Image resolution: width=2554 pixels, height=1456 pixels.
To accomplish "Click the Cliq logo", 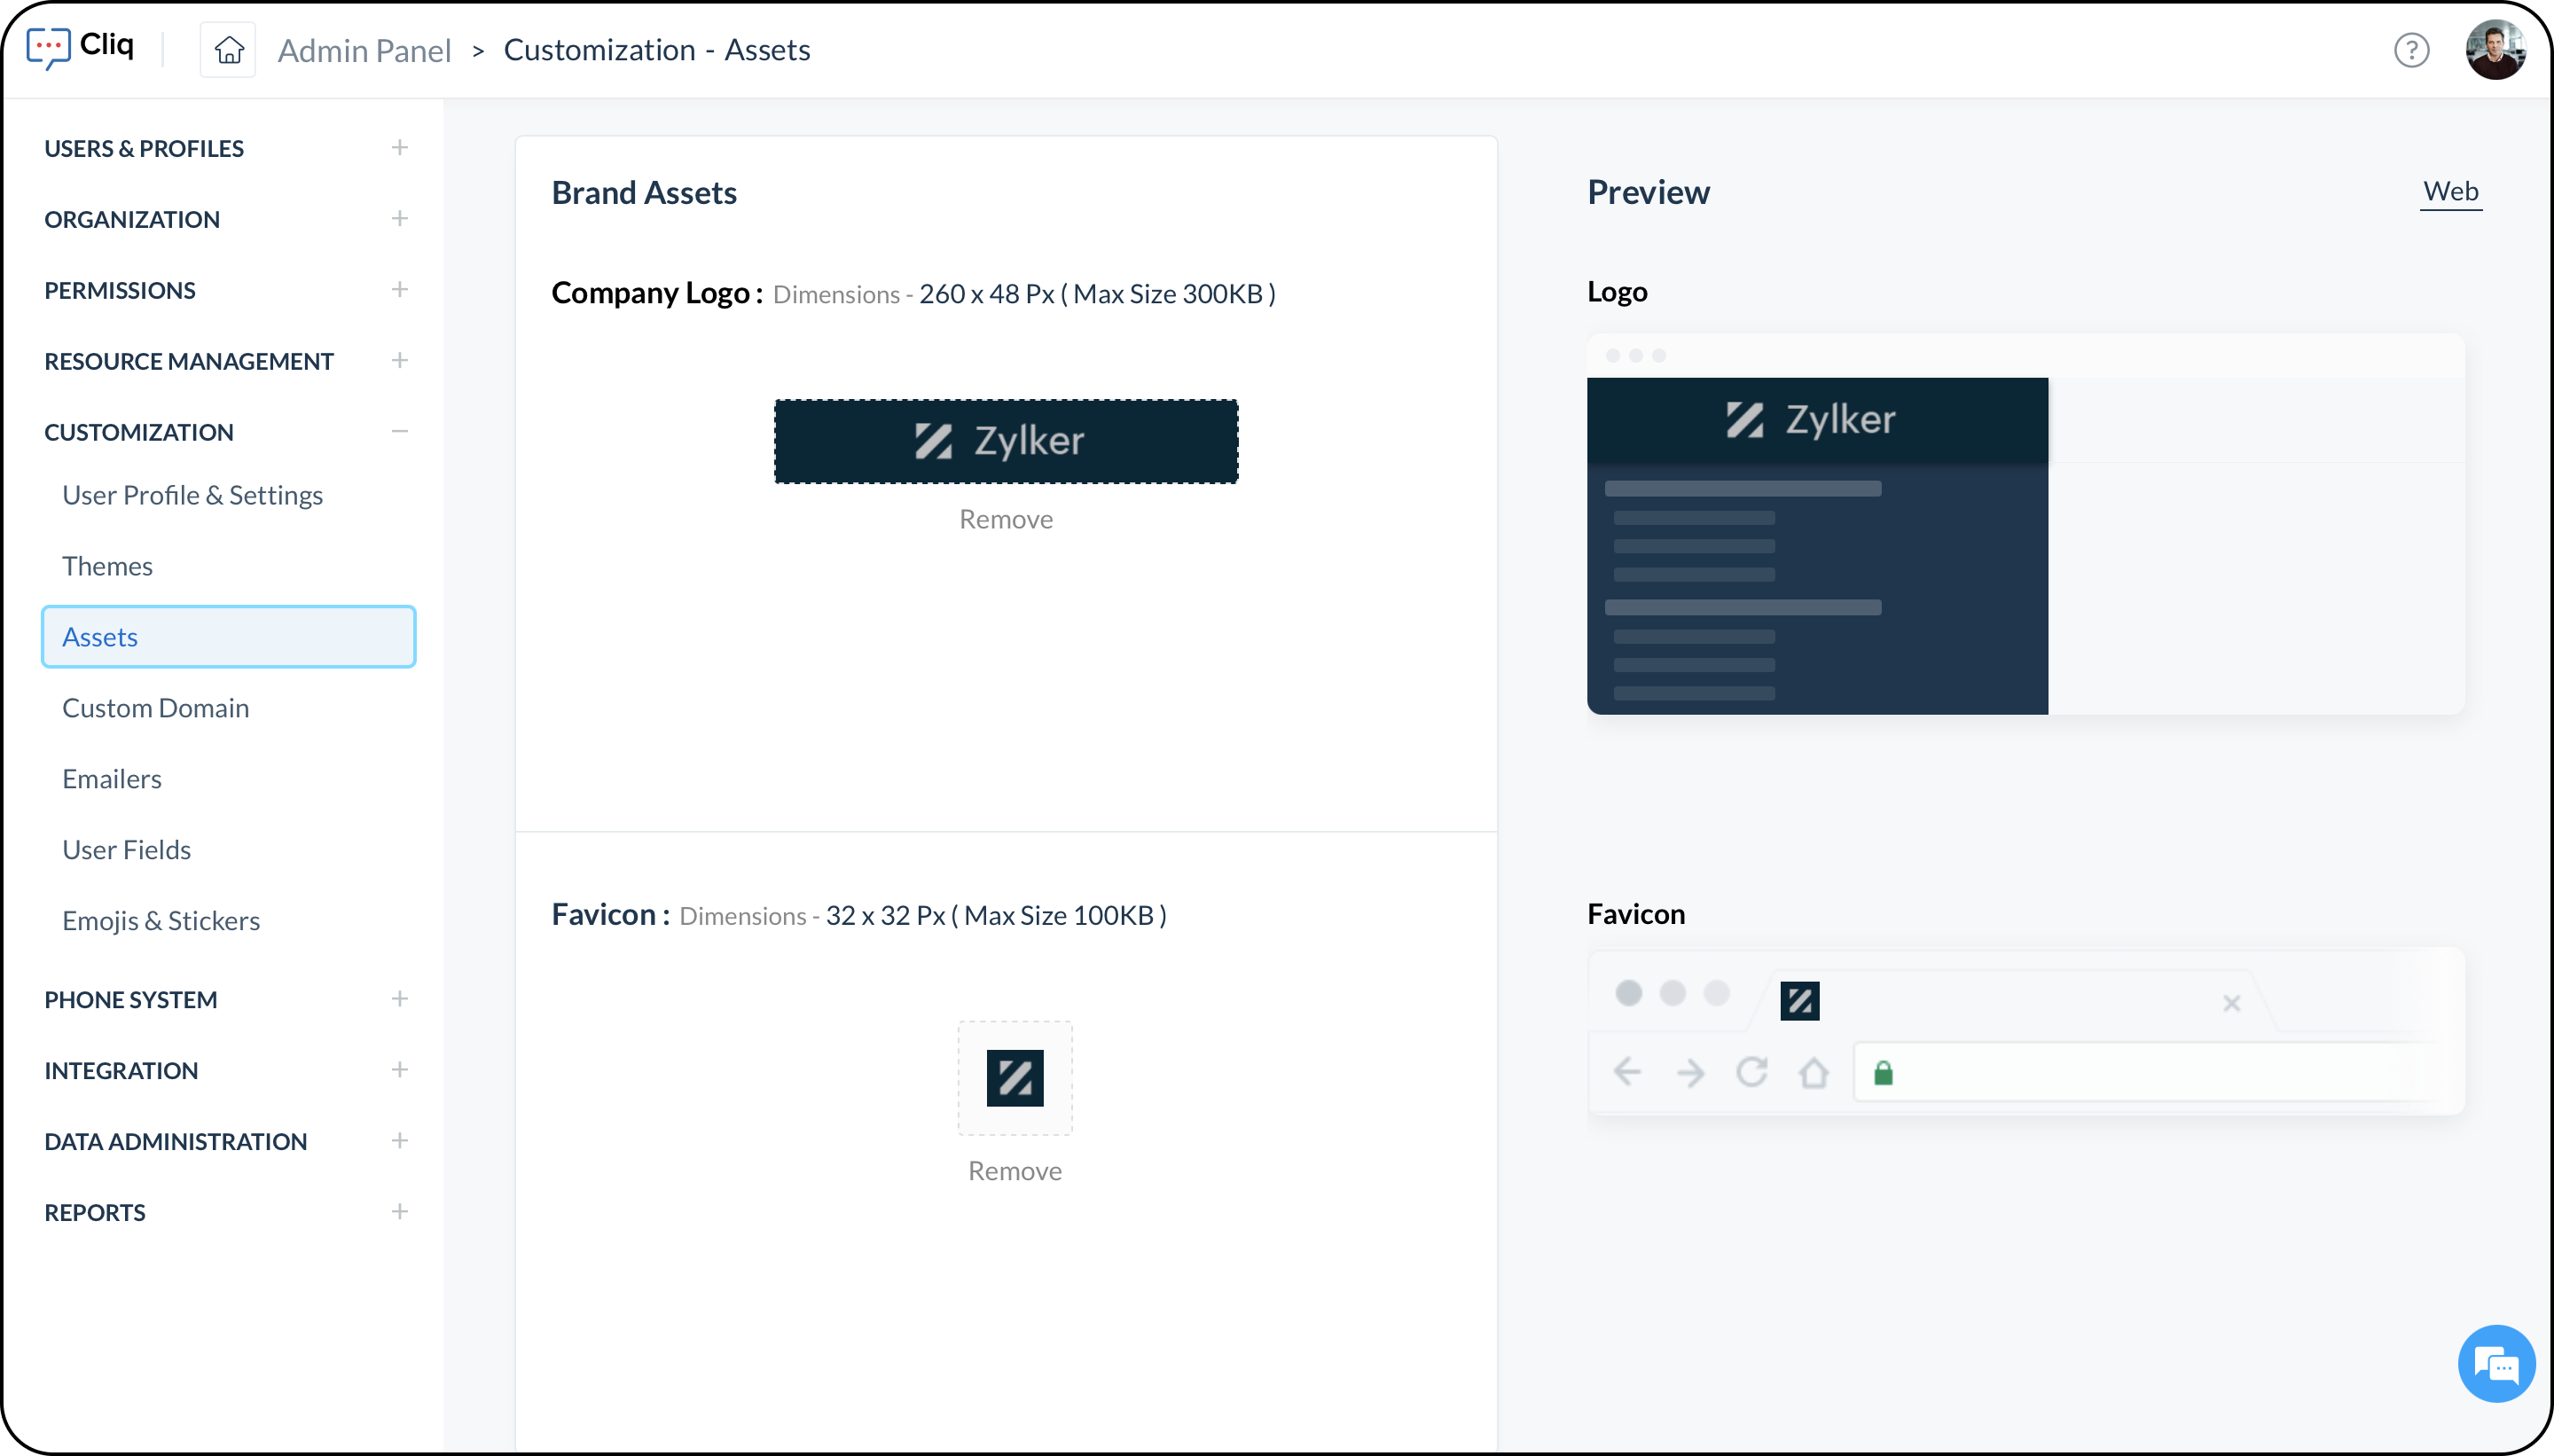I will point(80,46).
